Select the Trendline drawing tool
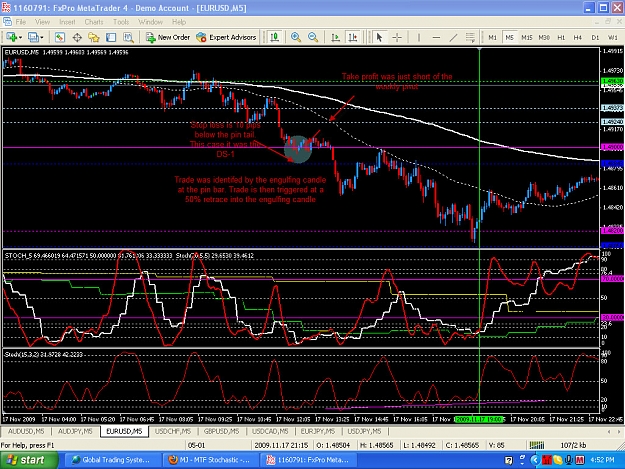This screenshot has width=625, height=469. [x=453, y=37]
